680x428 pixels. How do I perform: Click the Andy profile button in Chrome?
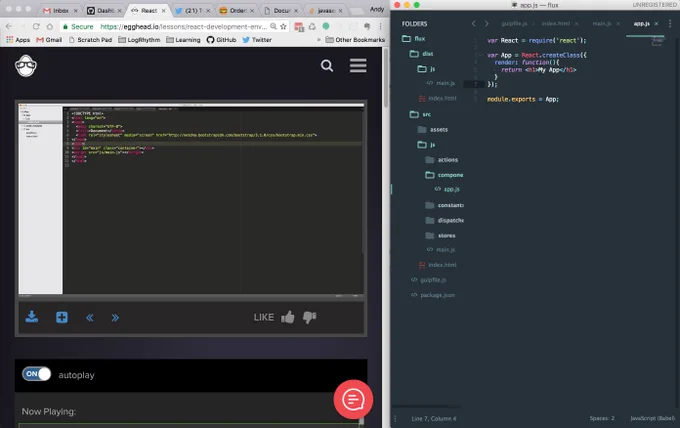[x=377, y=9]
